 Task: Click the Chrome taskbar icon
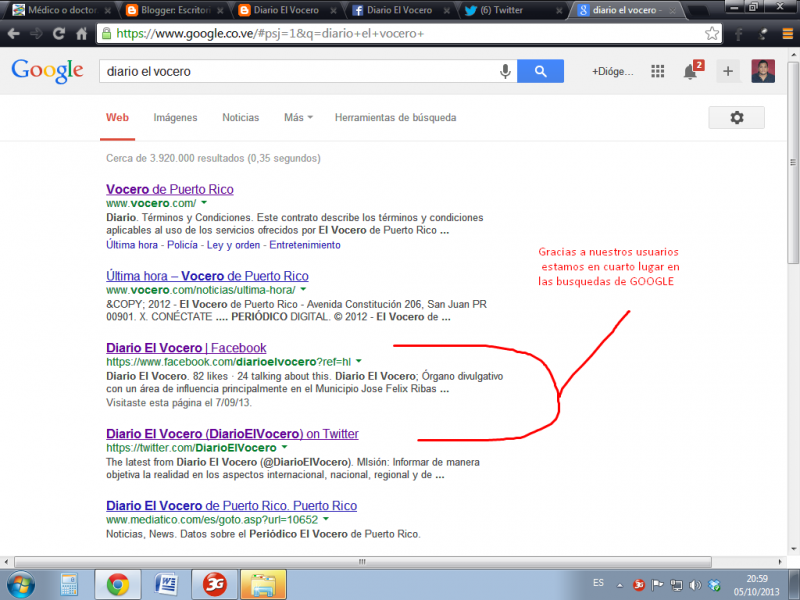tap(118, 585)
